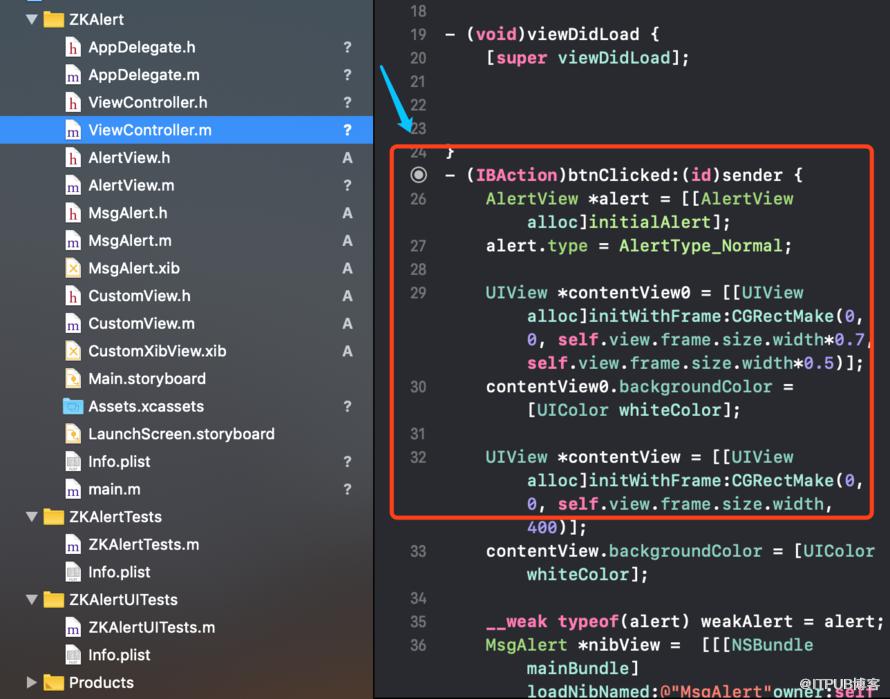Expand the Products group triangle
The height and width of the screenshot is (699, 890).
point(32,683)
